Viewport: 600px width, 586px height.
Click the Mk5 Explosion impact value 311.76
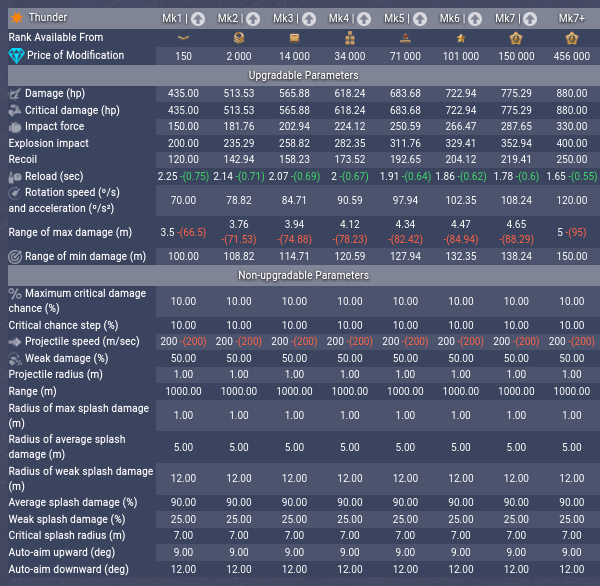[405, 143]
